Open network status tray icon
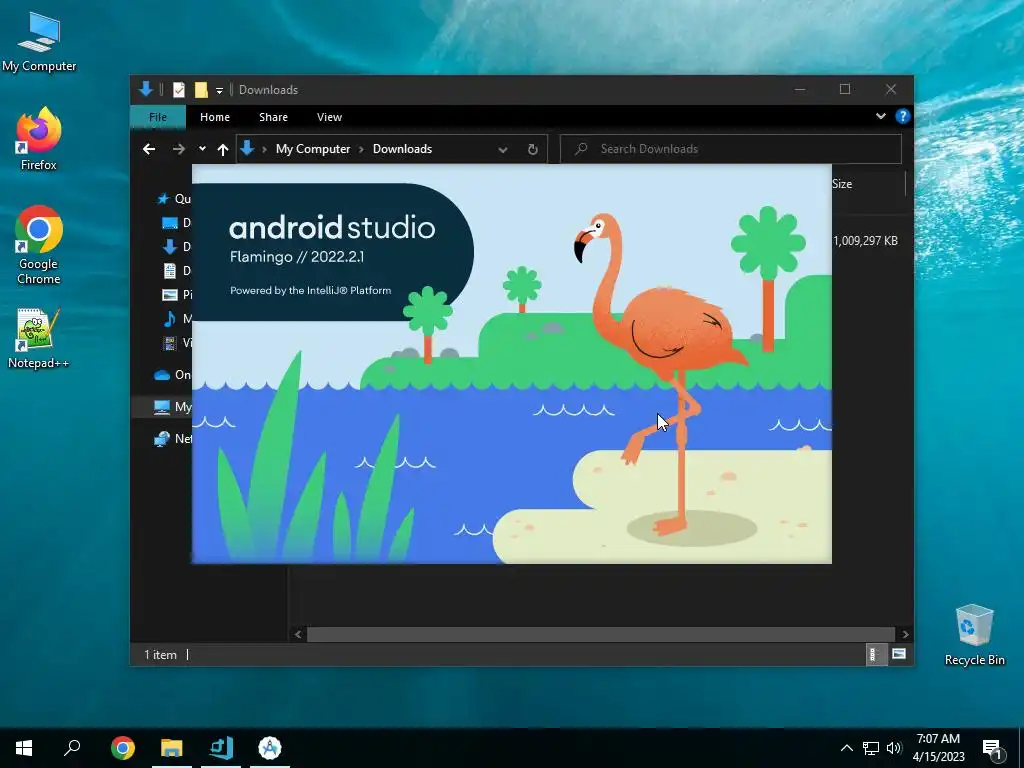 tap(871, 748)
